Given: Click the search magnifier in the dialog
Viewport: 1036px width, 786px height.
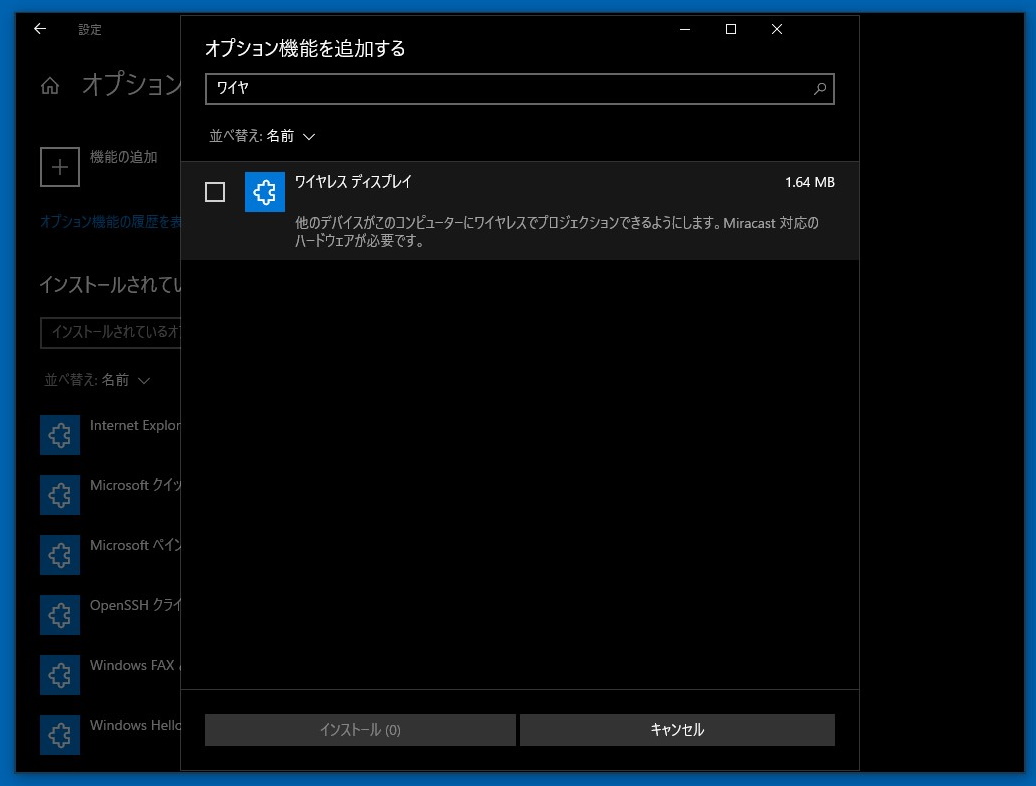Looking at the screenshot, I should 820,89.
